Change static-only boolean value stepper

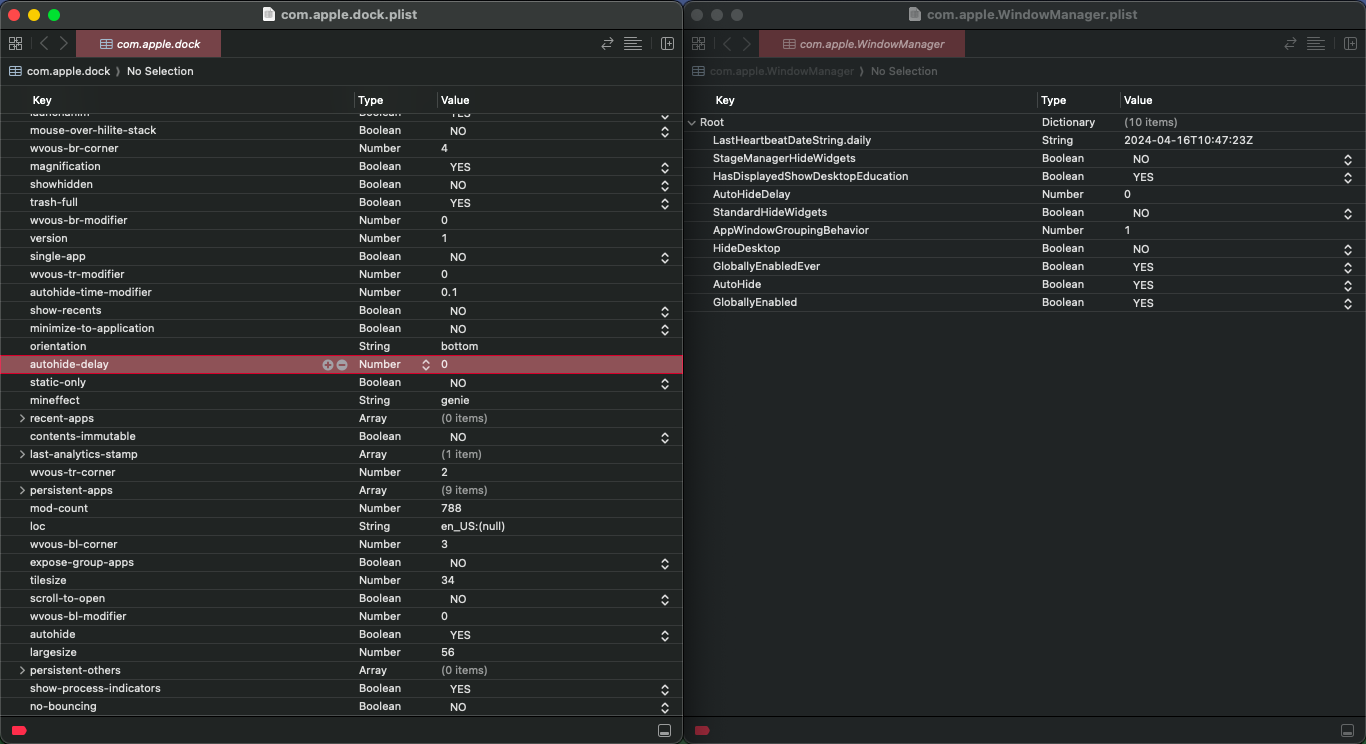(x=665, y=383)
